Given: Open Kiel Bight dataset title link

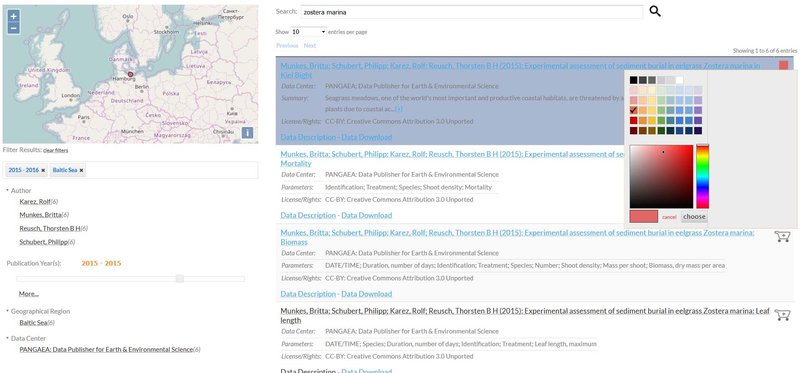Looking at the screenshot, I should click(x=520, y=70).
